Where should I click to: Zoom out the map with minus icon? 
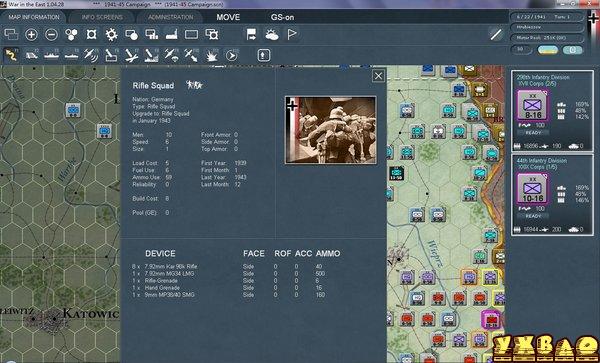tap(51, 35)
